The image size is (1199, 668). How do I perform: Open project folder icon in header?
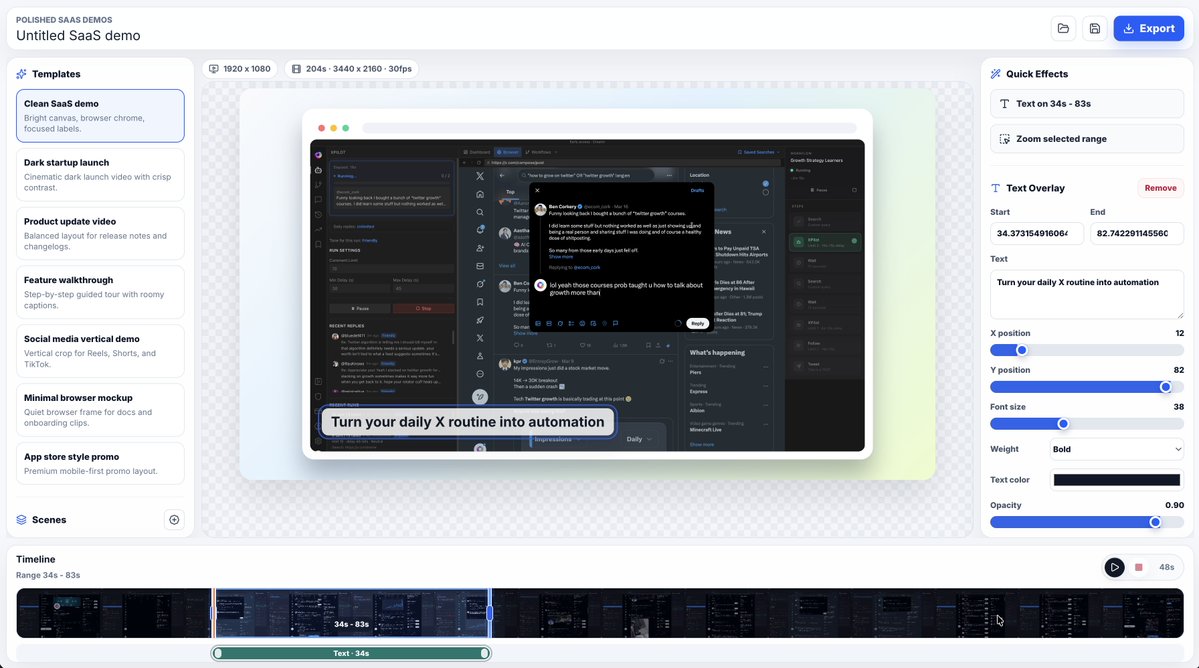[x=1063, y=28]
